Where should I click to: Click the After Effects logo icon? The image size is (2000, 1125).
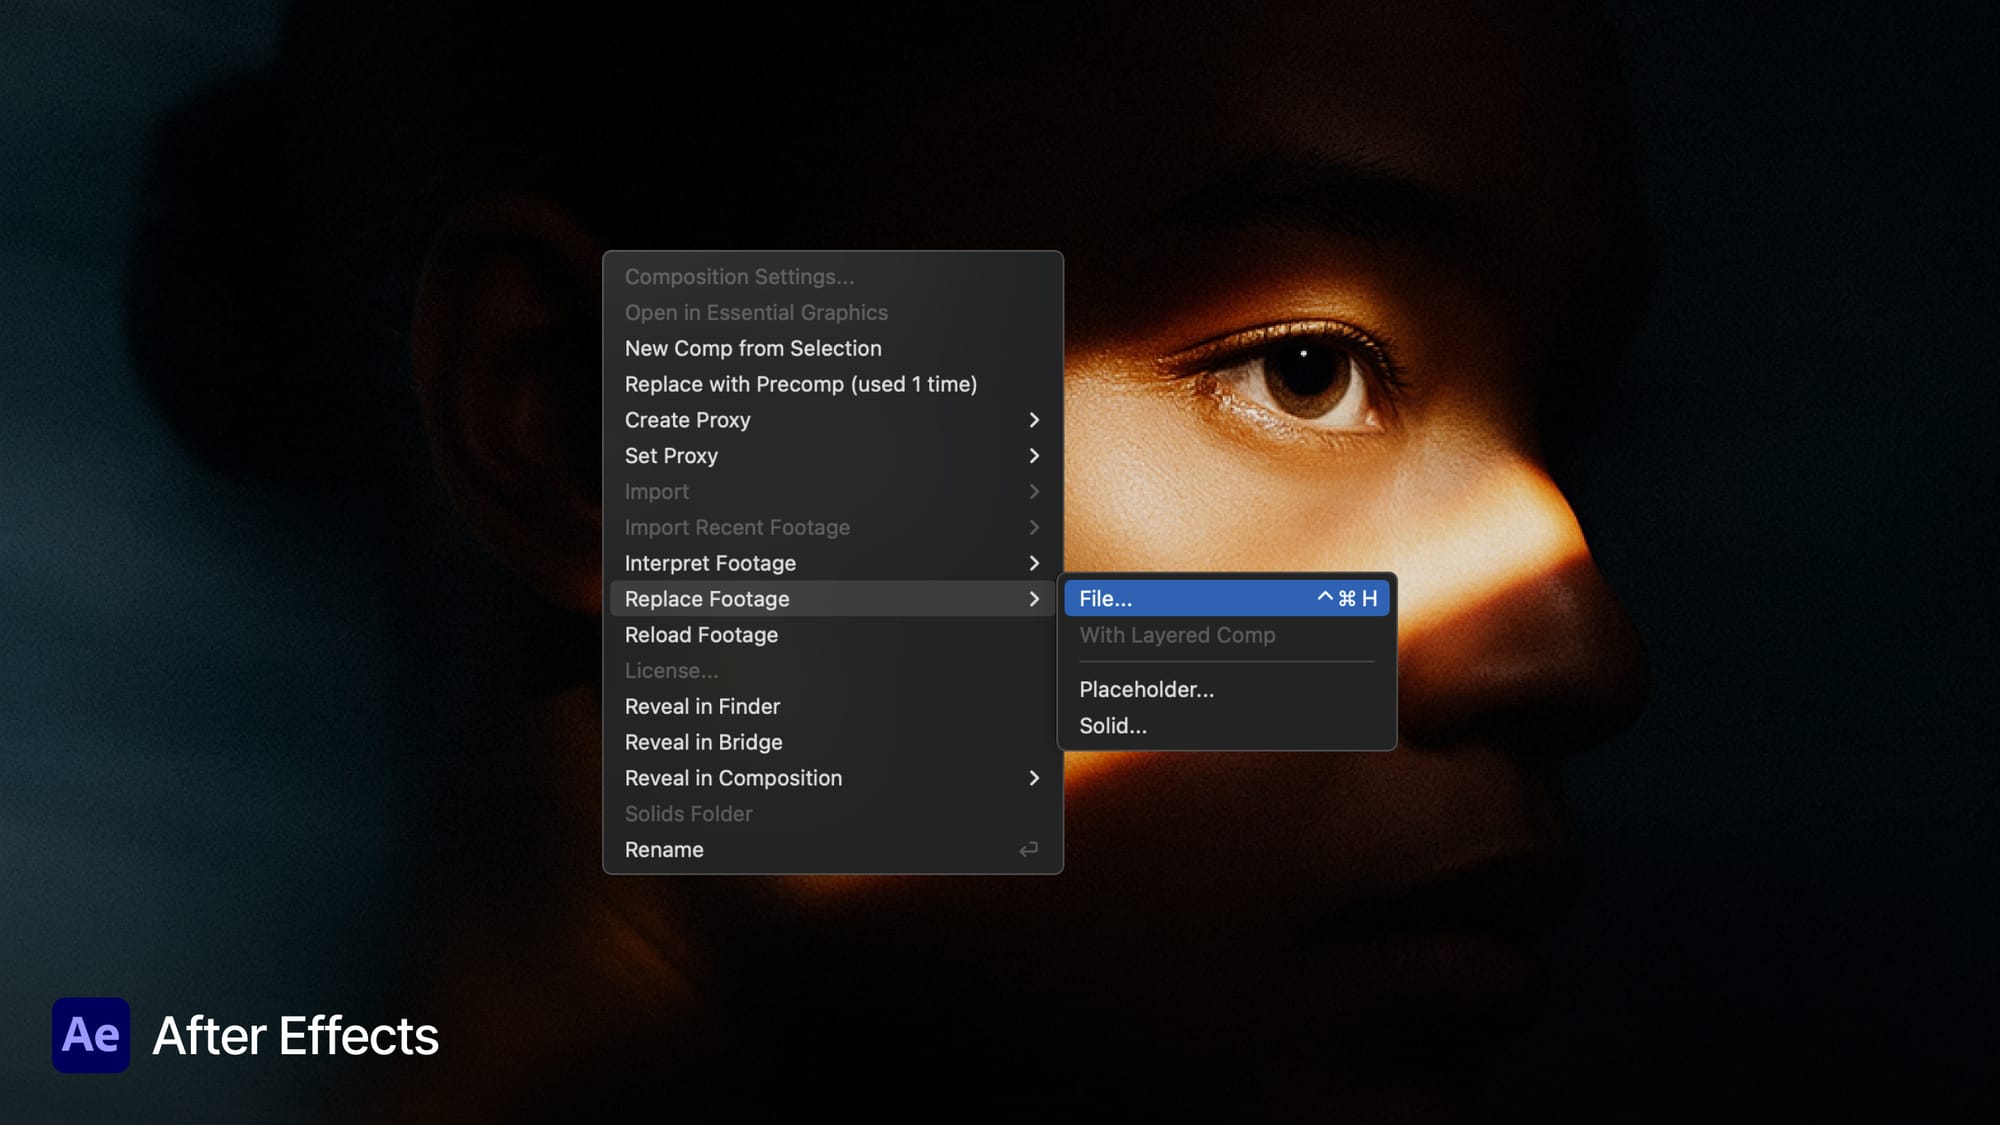point(92,1037)
